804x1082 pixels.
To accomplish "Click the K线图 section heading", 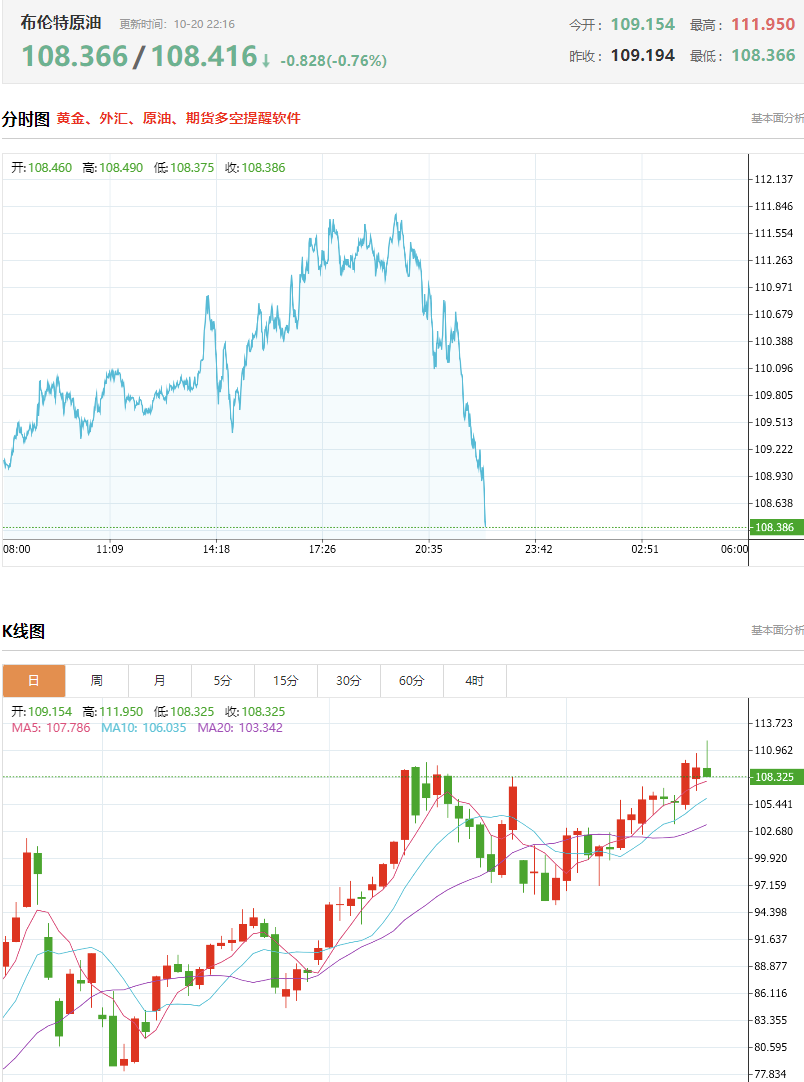I will tap(23, 631).
